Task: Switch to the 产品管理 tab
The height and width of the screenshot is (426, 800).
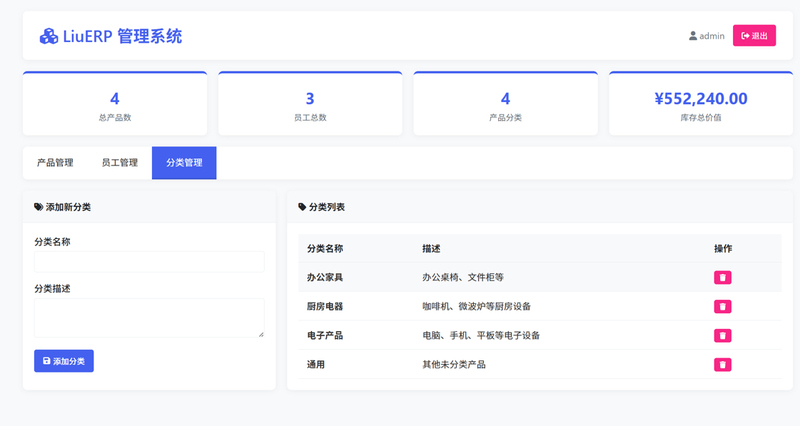Action: (55, 163)
